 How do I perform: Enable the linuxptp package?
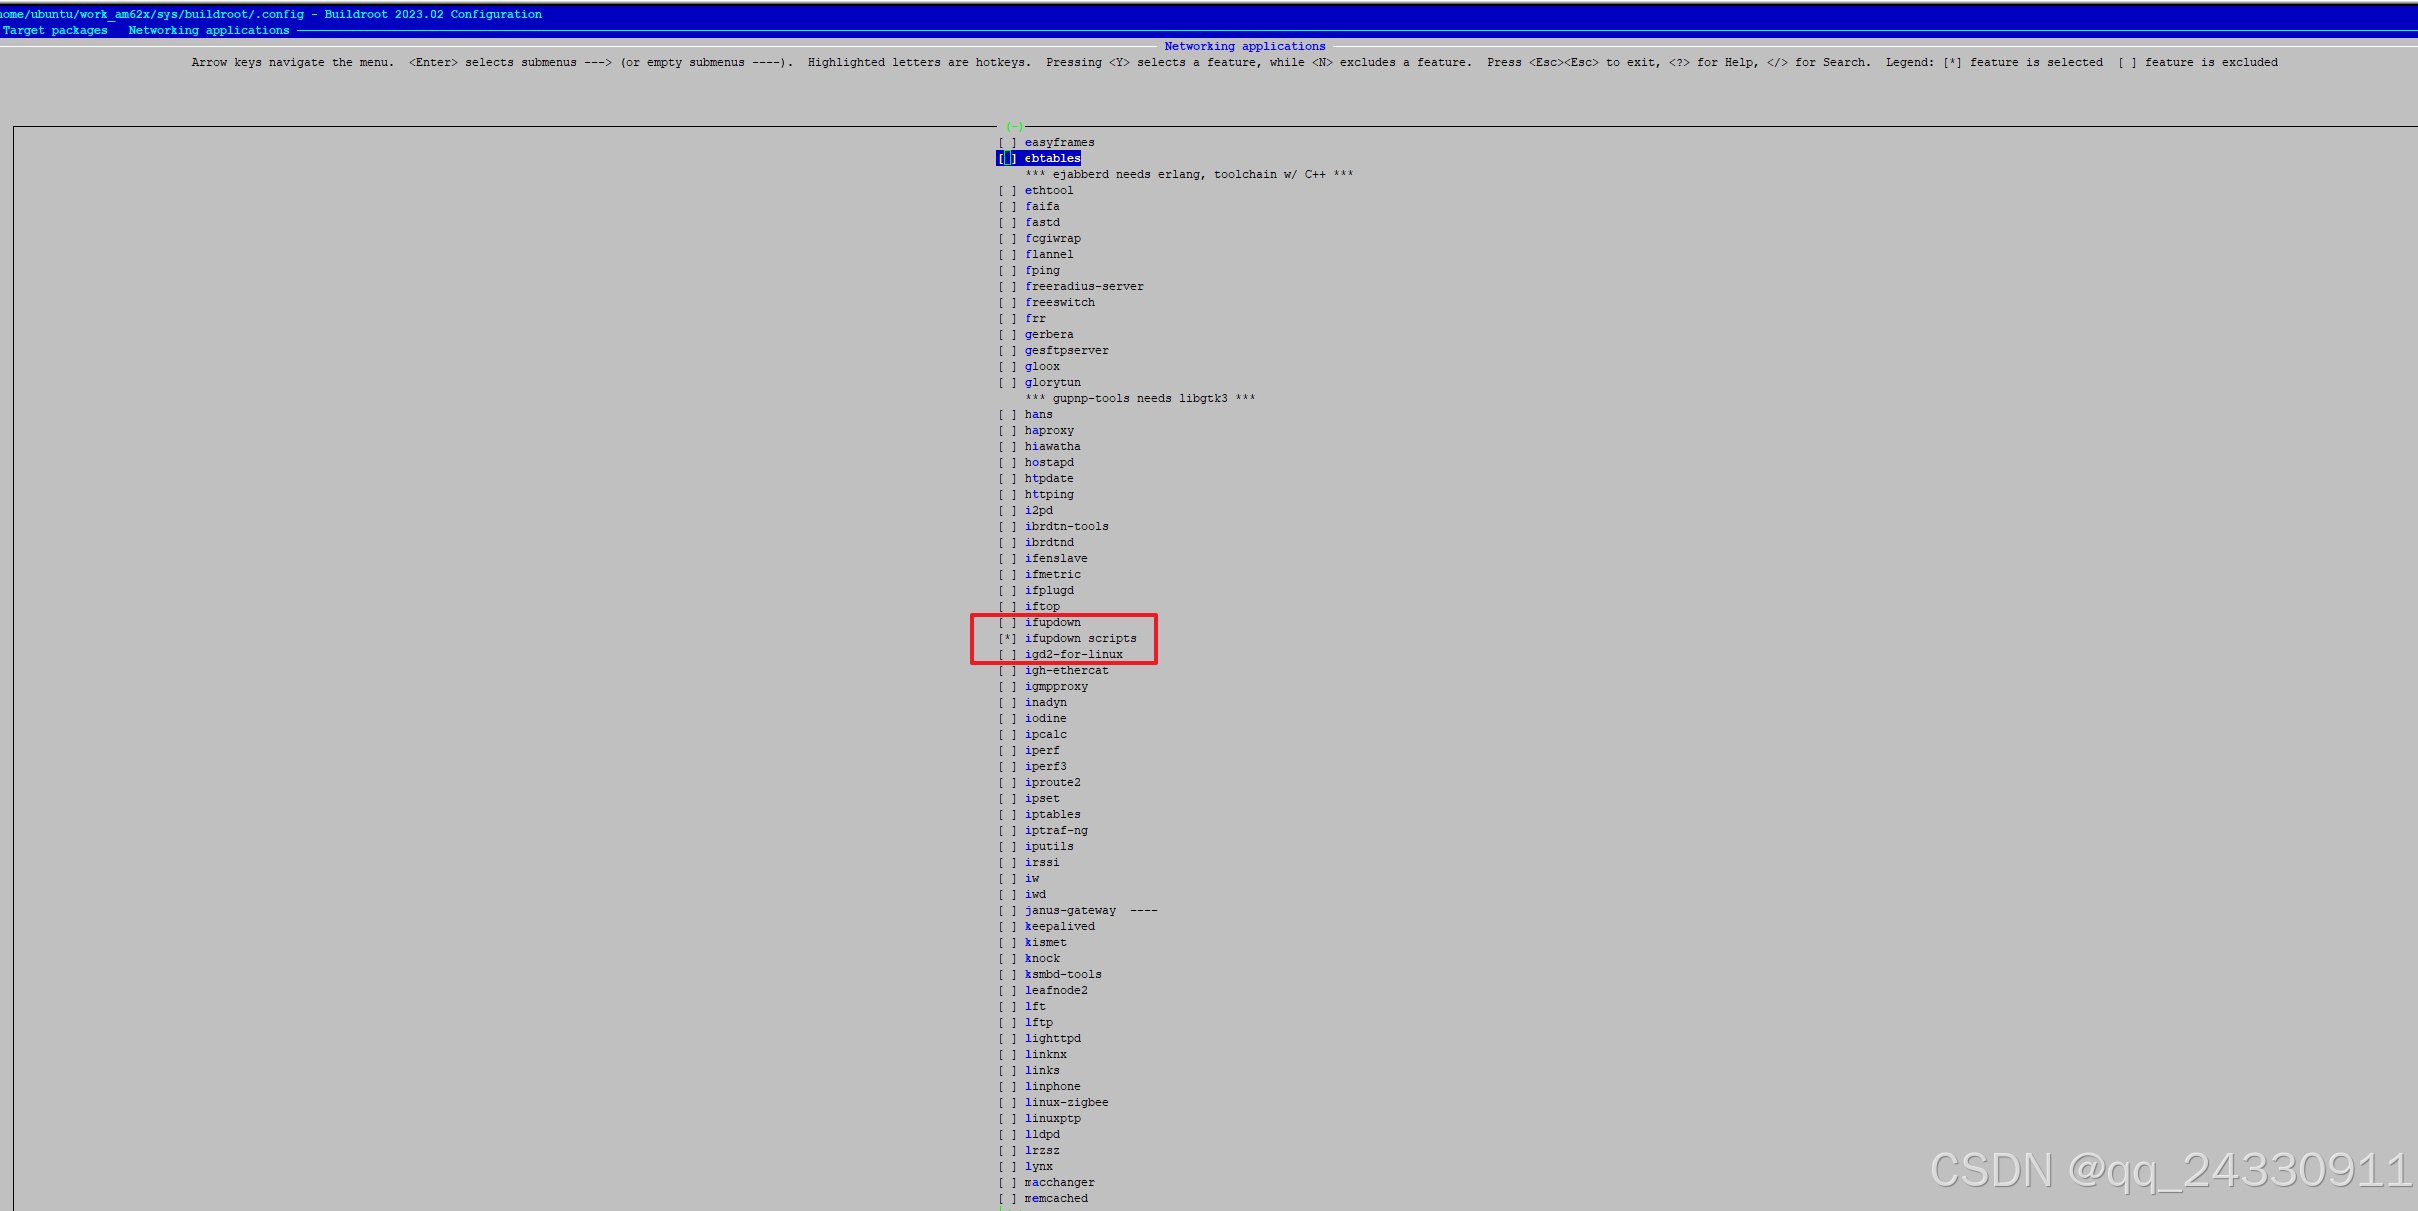[1008, 1118]
